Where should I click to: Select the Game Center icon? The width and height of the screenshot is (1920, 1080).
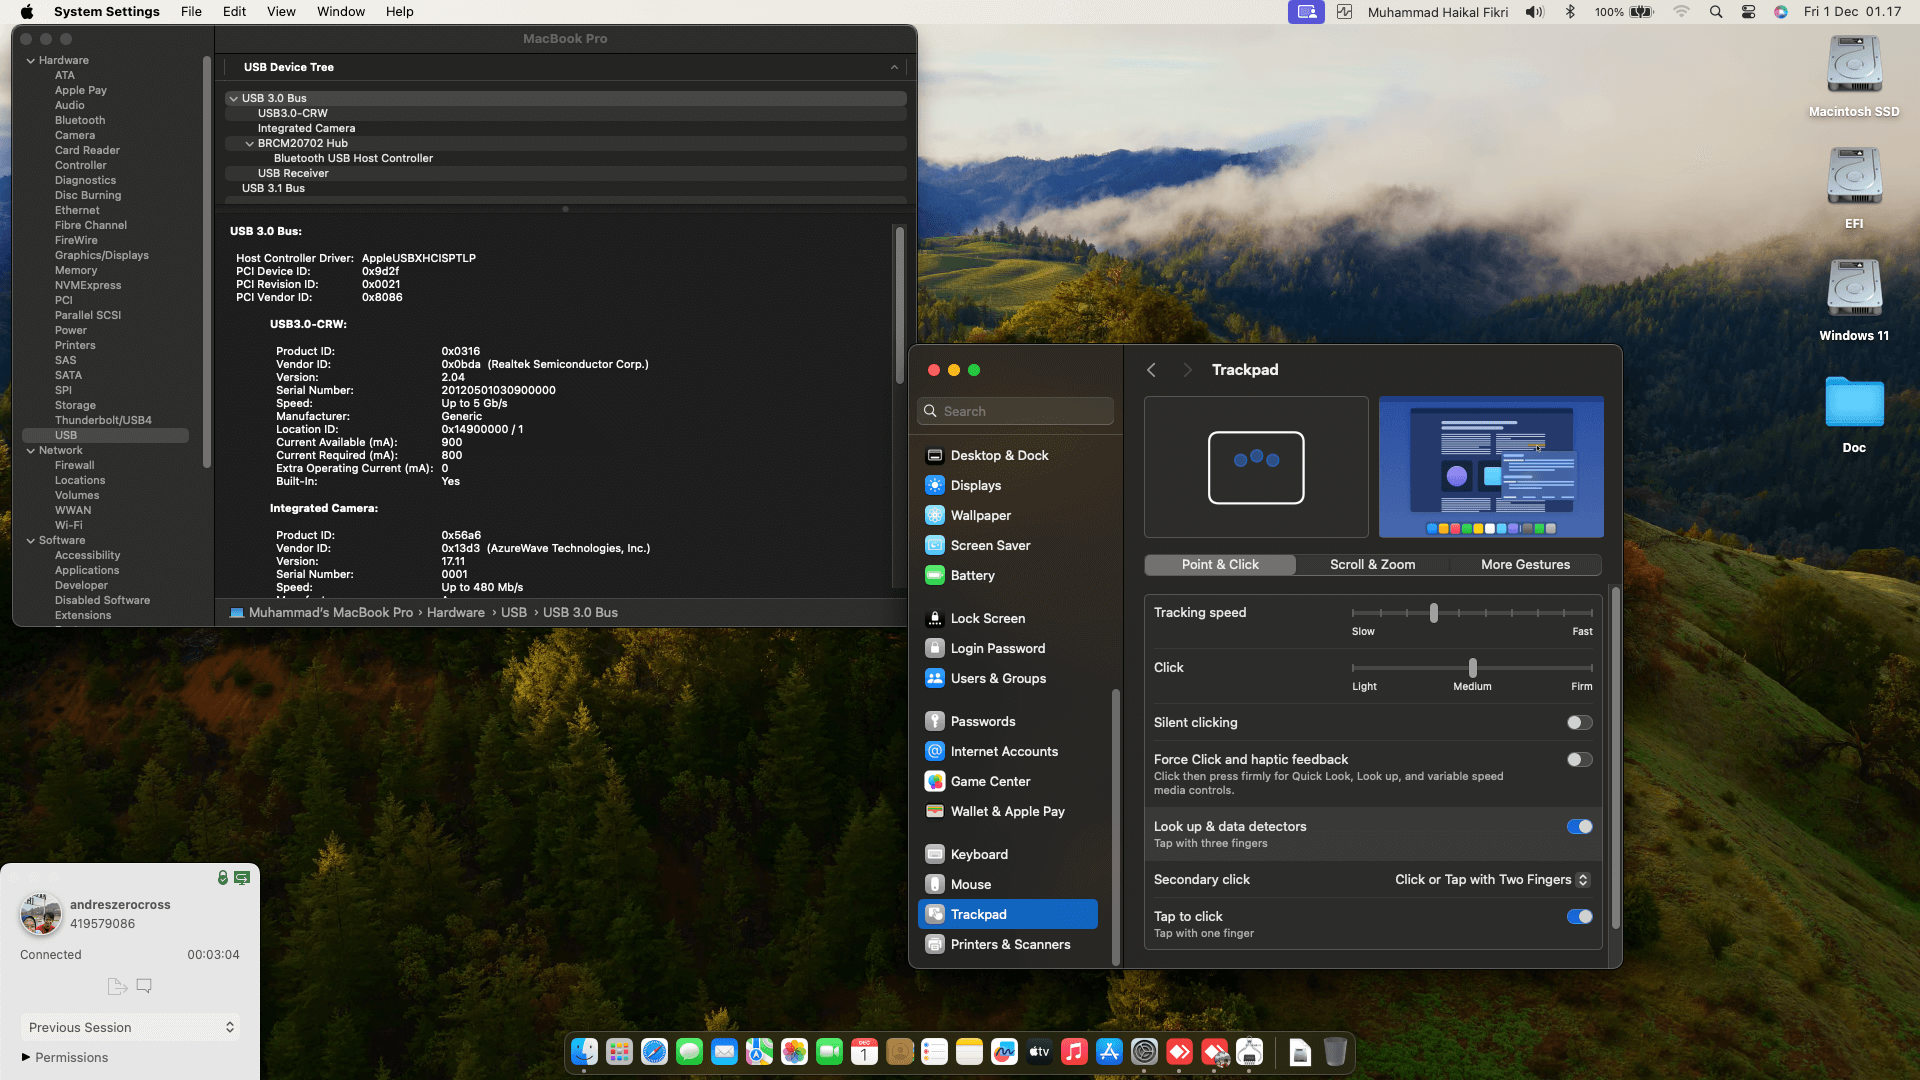tap(934, 781)
